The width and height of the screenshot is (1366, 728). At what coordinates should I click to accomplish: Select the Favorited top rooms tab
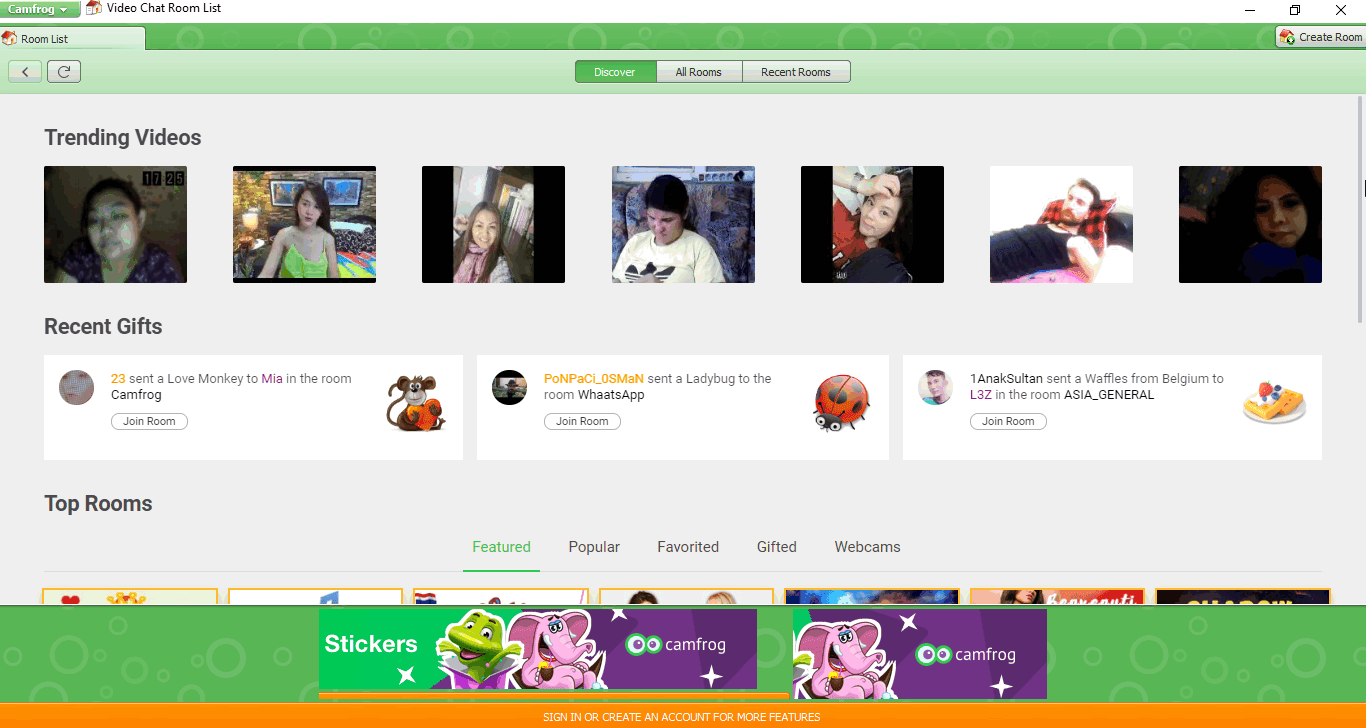coord(688,547)
